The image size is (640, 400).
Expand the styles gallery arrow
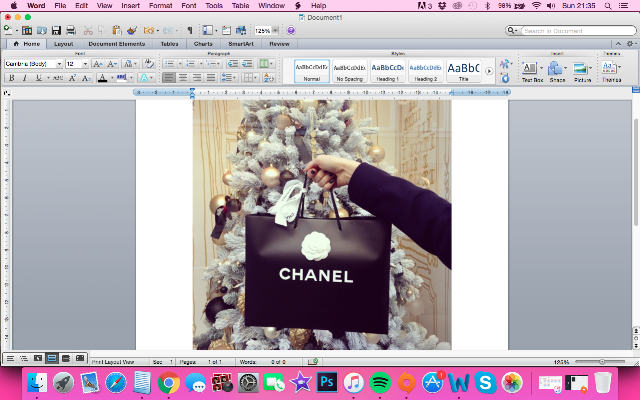point(489,71)
